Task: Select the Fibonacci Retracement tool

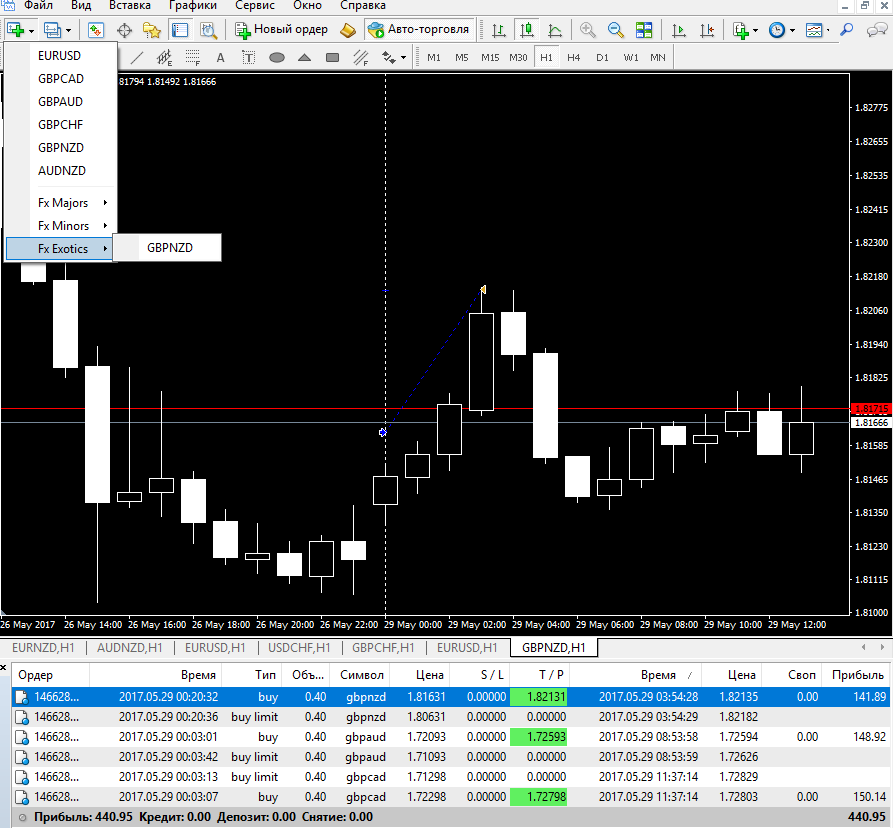Action: [192, 58]
